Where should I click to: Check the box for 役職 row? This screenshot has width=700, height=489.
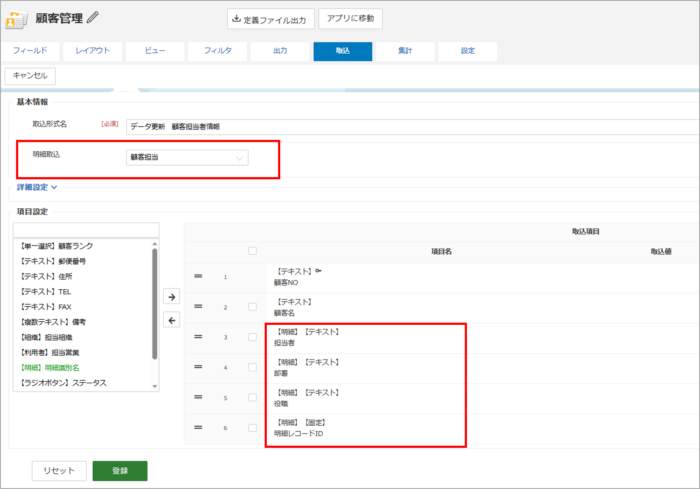[x=252, y=397]
